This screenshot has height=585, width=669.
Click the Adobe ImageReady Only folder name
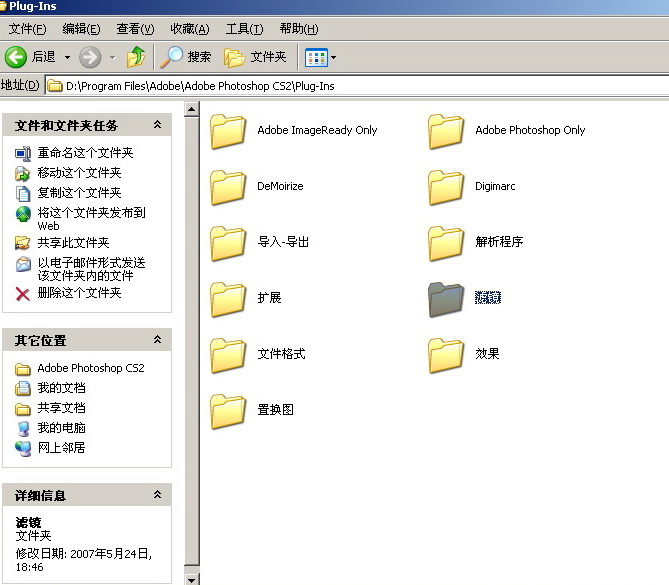(317, 130)
